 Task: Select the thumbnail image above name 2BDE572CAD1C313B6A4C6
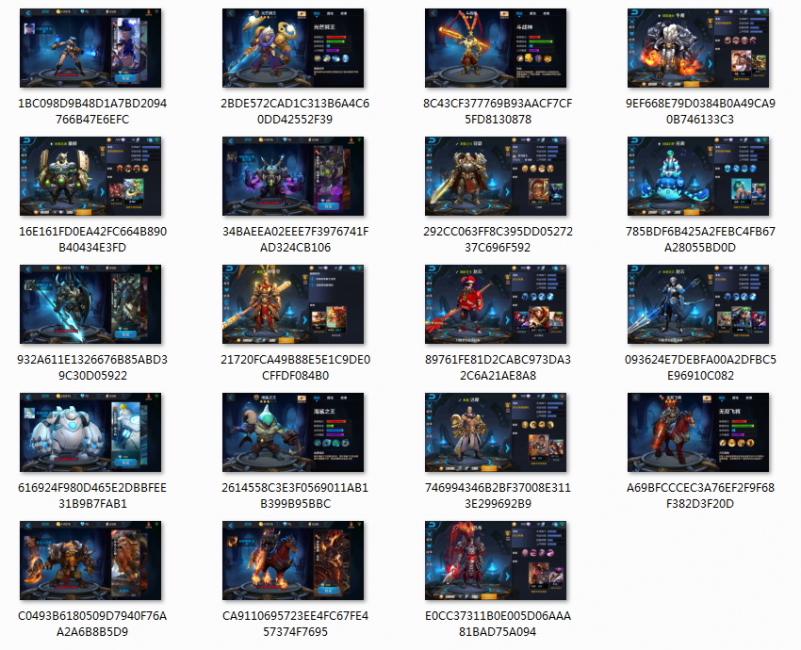293,48
